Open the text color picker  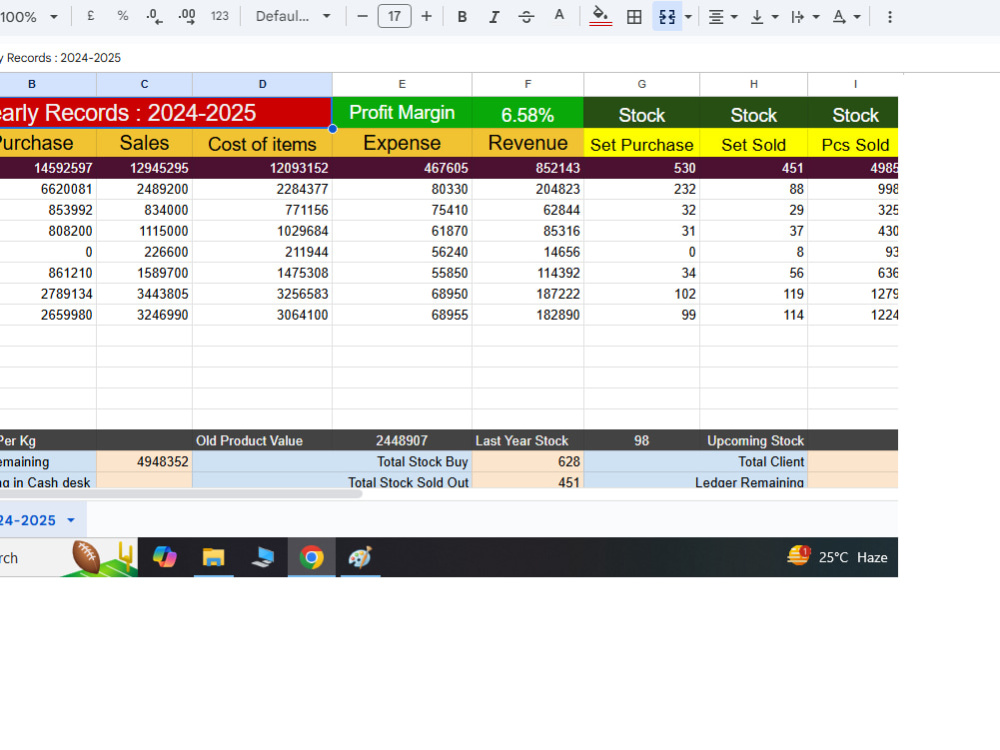point(559,17)
